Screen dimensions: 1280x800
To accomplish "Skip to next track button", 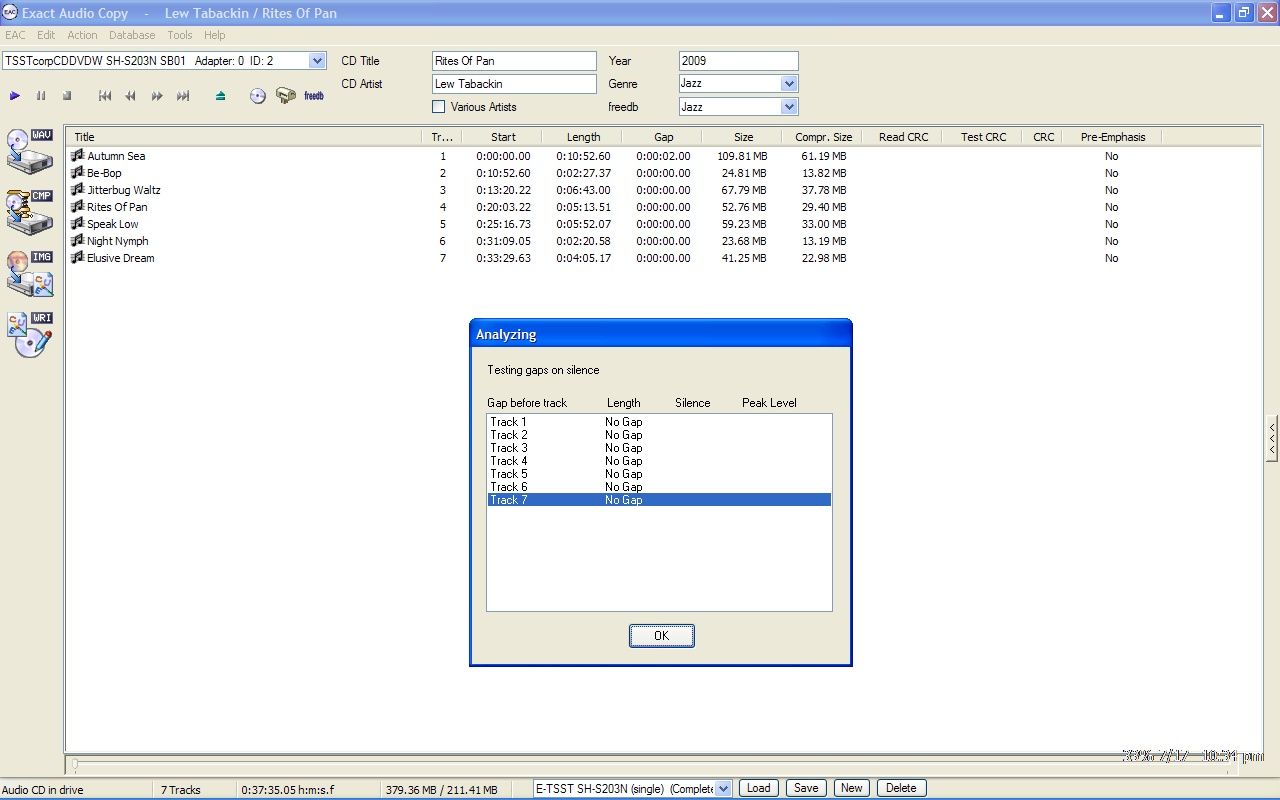I will coord(183,96).
